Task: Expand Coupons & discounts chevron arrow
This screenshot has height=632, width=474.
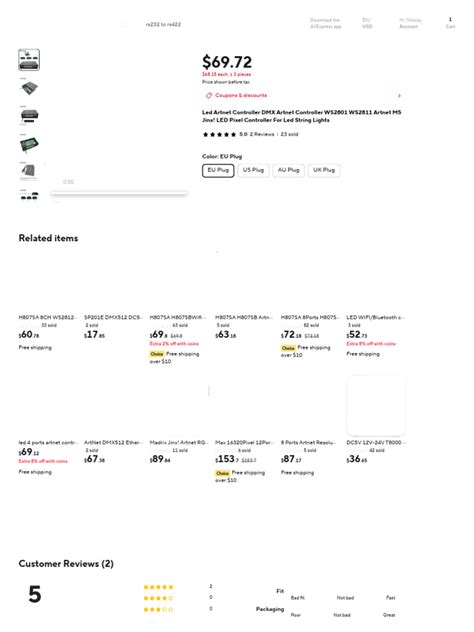Action: 399,96
